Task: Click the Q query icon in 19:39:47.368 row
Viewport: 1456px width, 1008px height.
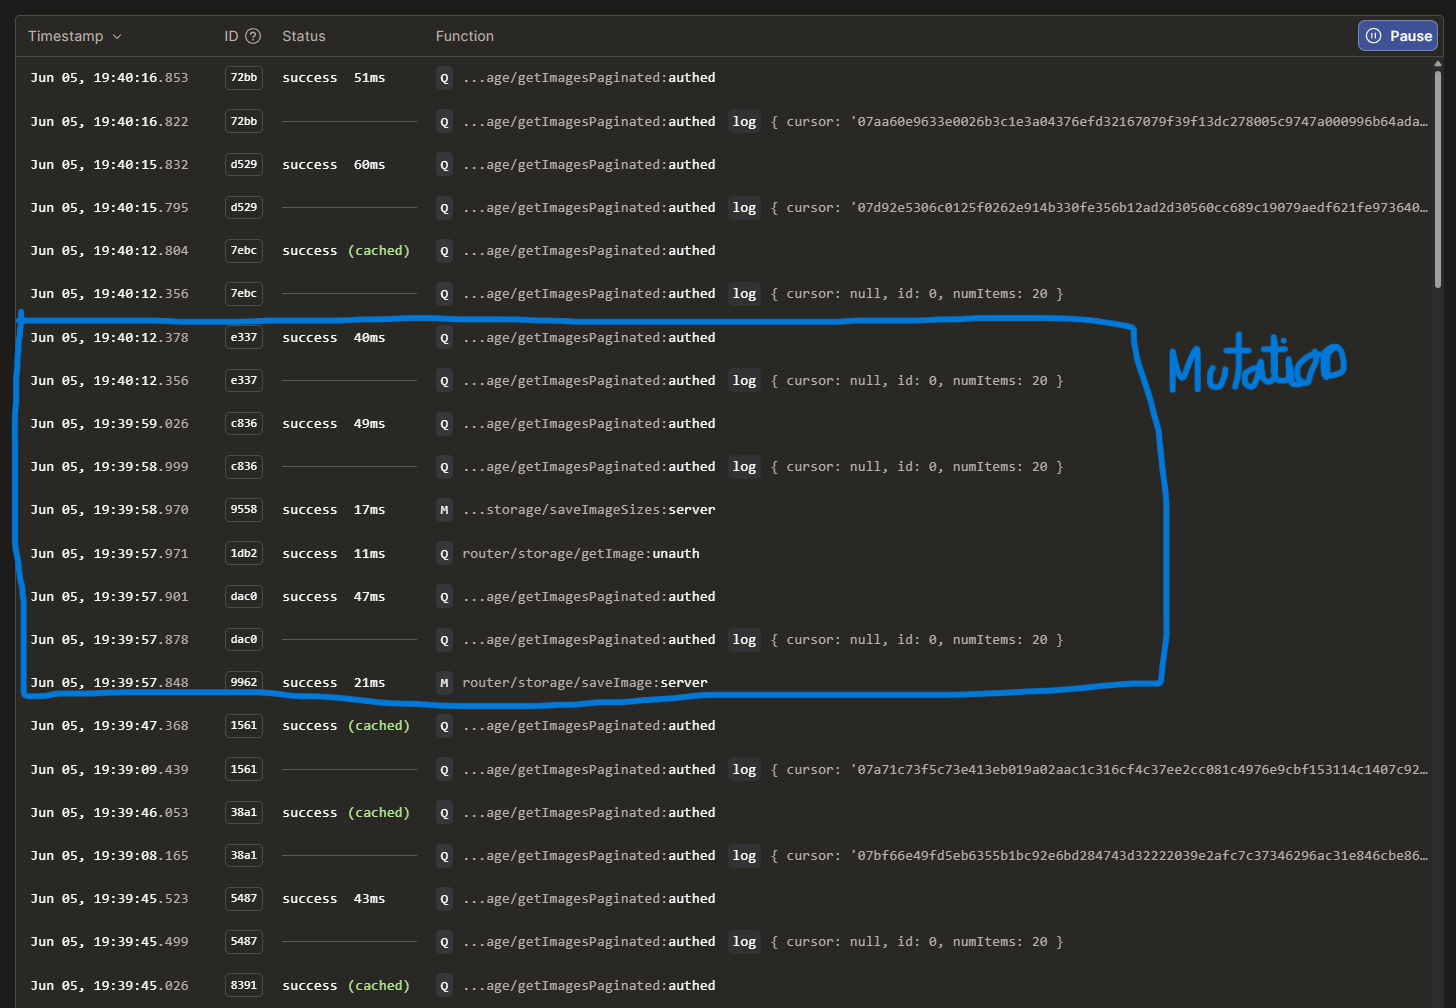Action: 444,726
